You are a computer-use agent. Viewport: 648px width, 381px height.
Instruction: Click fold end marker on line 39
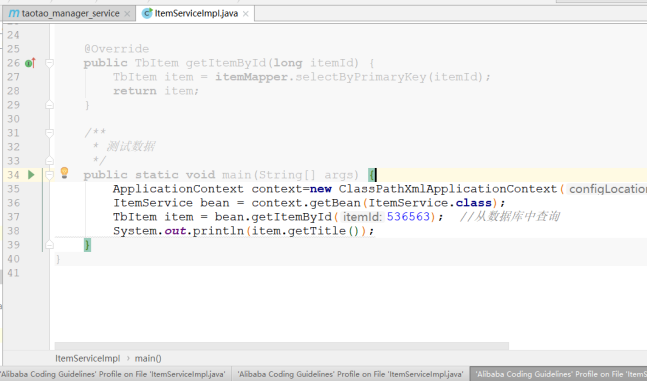49,245
